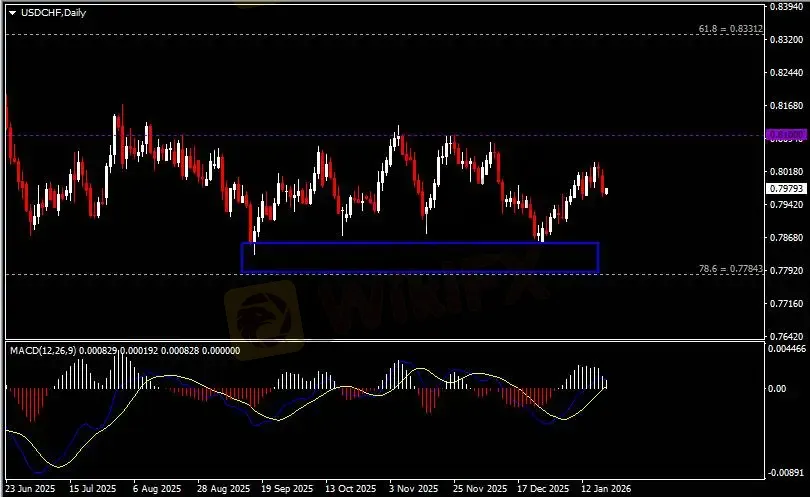Click the 0.77160 price axis value
This screenshot has width=810, height=497.
pos(786,303)
